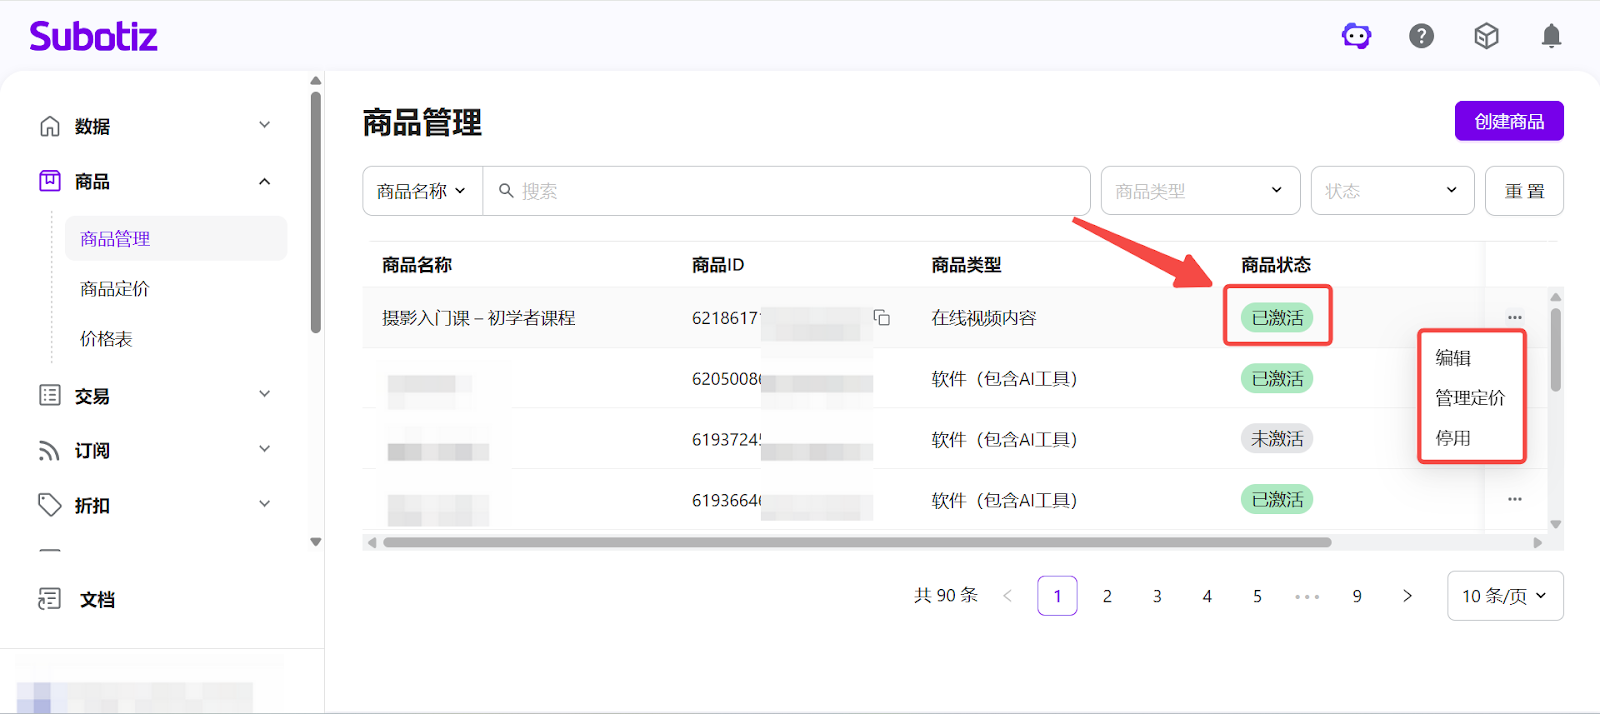Viewport: 1600px width, 714px height.
Task: Open the 商品类型 filter dropdown
Action: 1200,191
